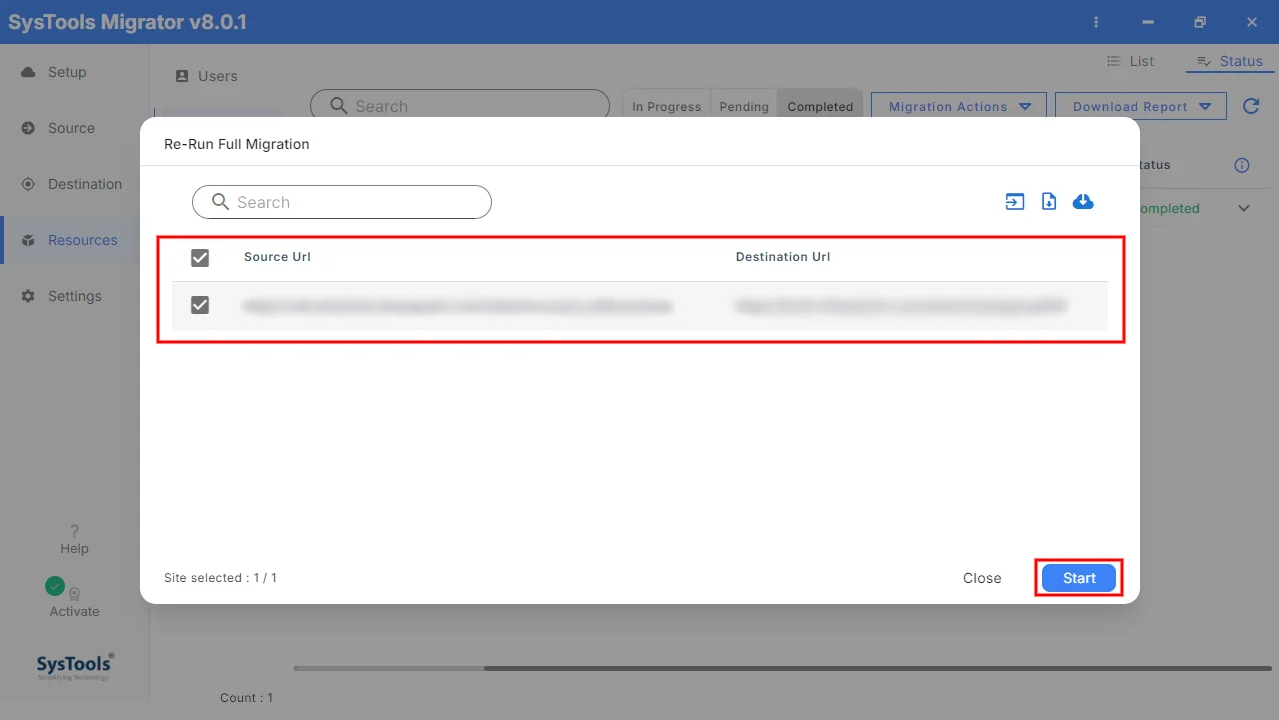Toggle the select-all checkbox in the header row
This screenshot has width=1279, height=720.
click(x=200, y=258)
